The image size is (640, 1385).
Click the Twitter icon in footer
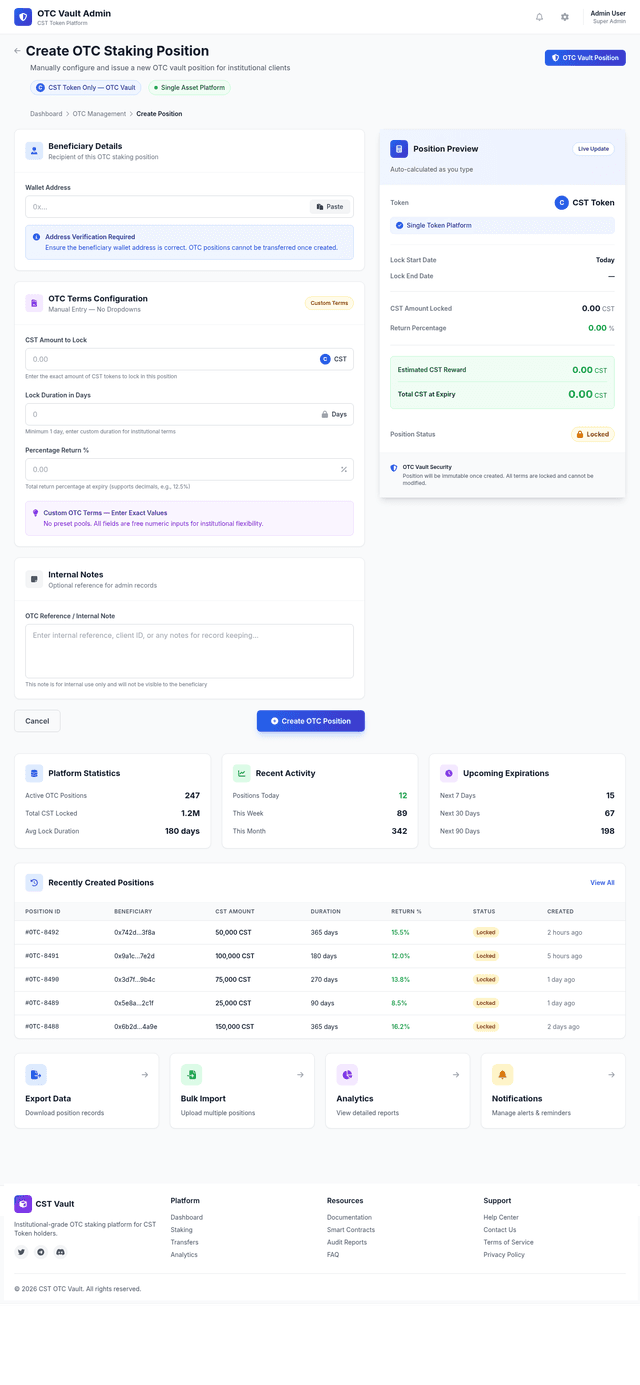pos(22,1252)
